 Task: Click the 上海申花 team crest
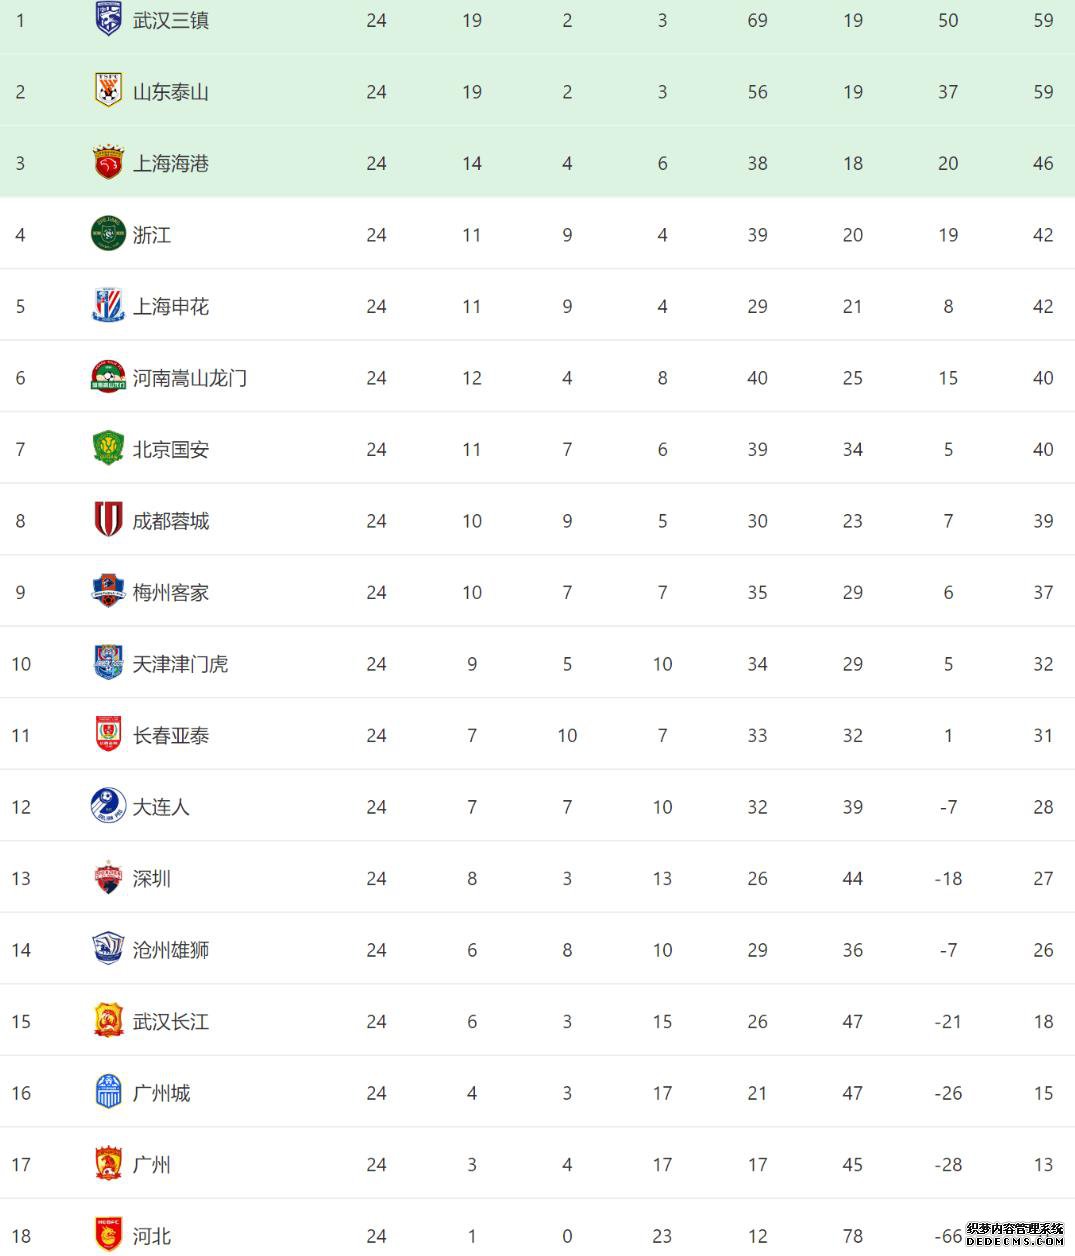(x=108, y=306)
